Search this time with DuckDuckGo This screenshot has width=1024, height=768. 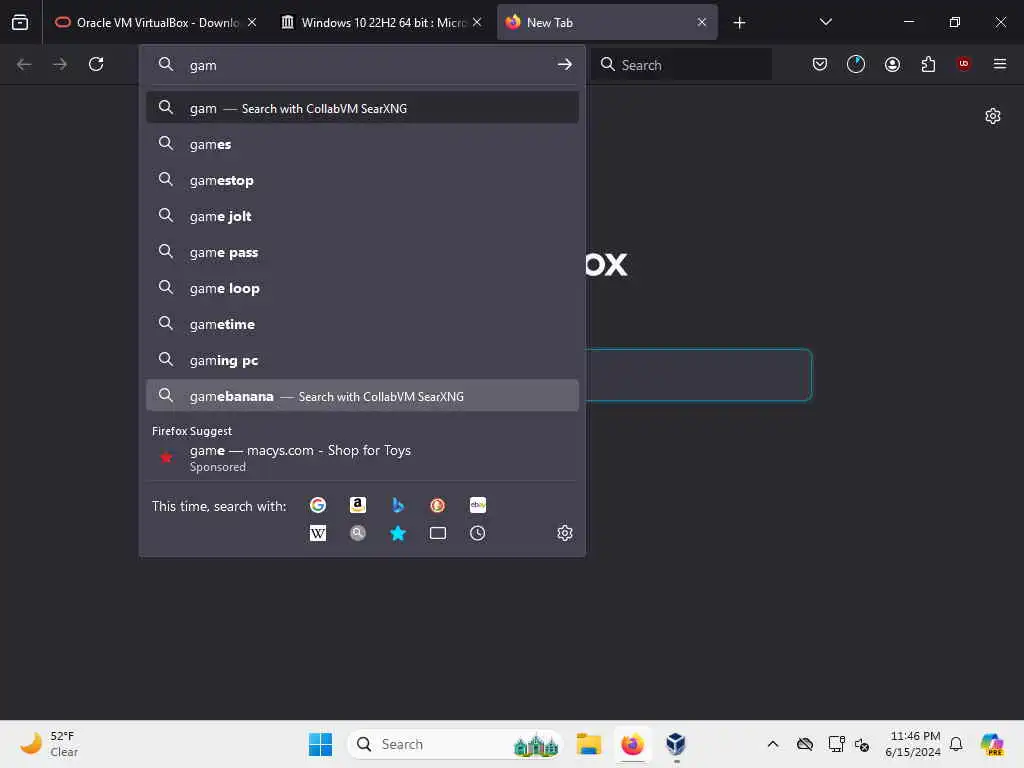pos(438,505)
